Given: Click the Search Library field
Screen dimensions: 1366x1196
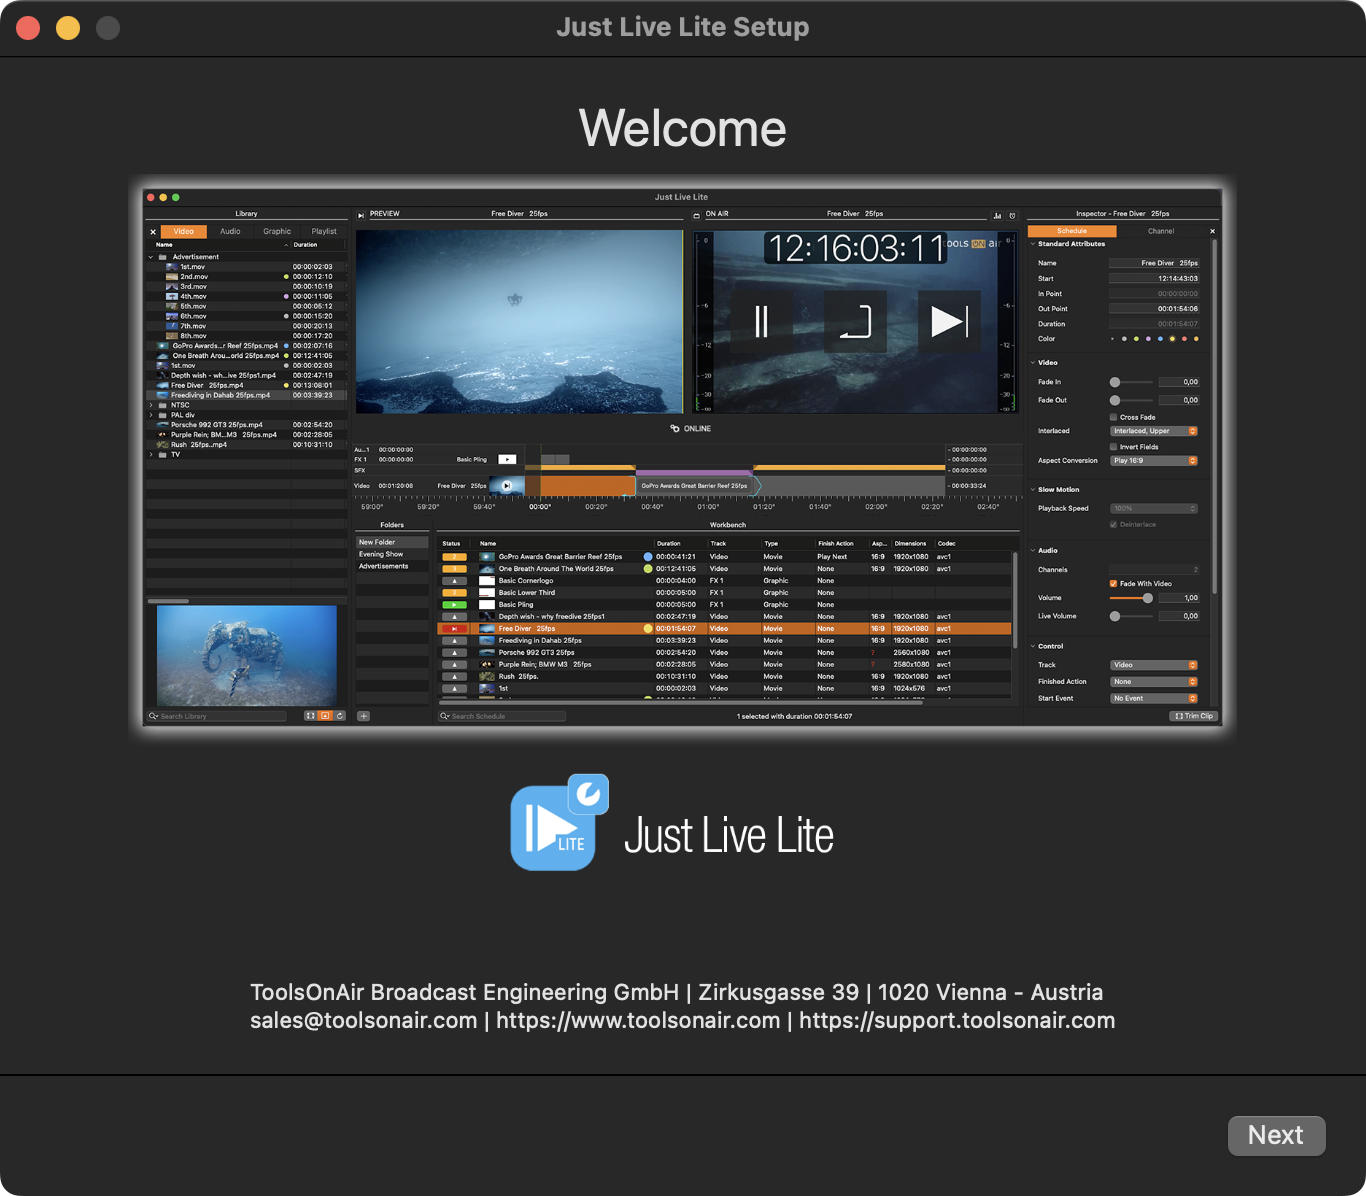Looking at the screenshot, I should pos(218,716).
